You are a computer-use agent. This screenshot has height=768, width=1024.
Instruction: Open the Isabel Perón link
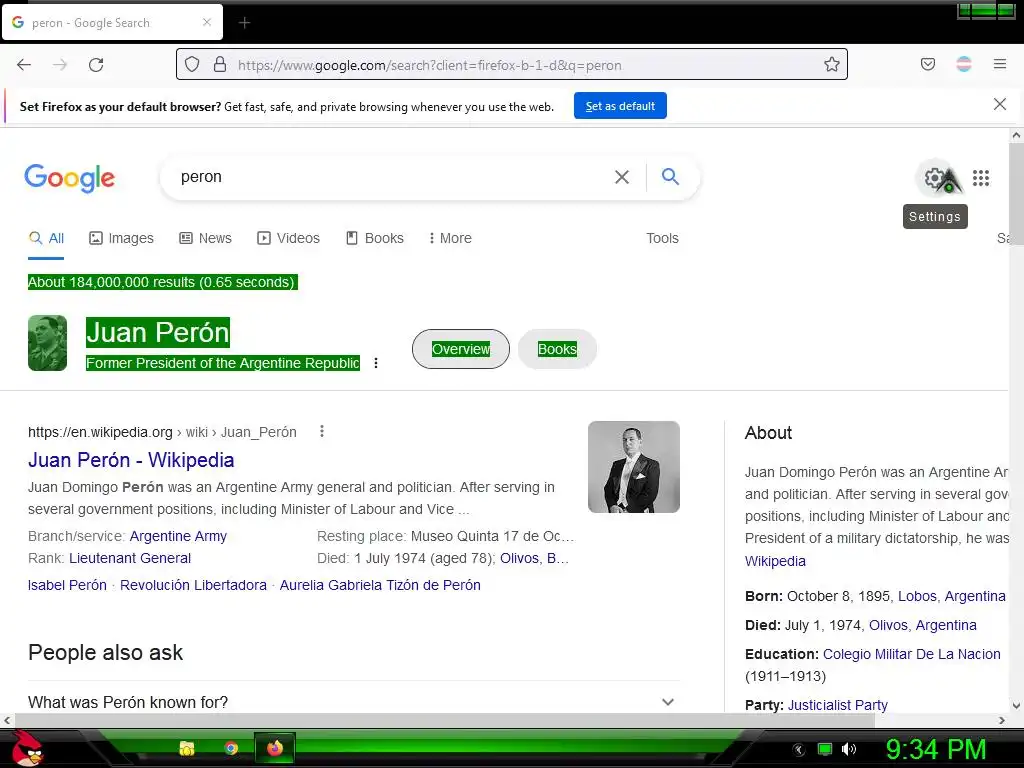coord(67,585)
